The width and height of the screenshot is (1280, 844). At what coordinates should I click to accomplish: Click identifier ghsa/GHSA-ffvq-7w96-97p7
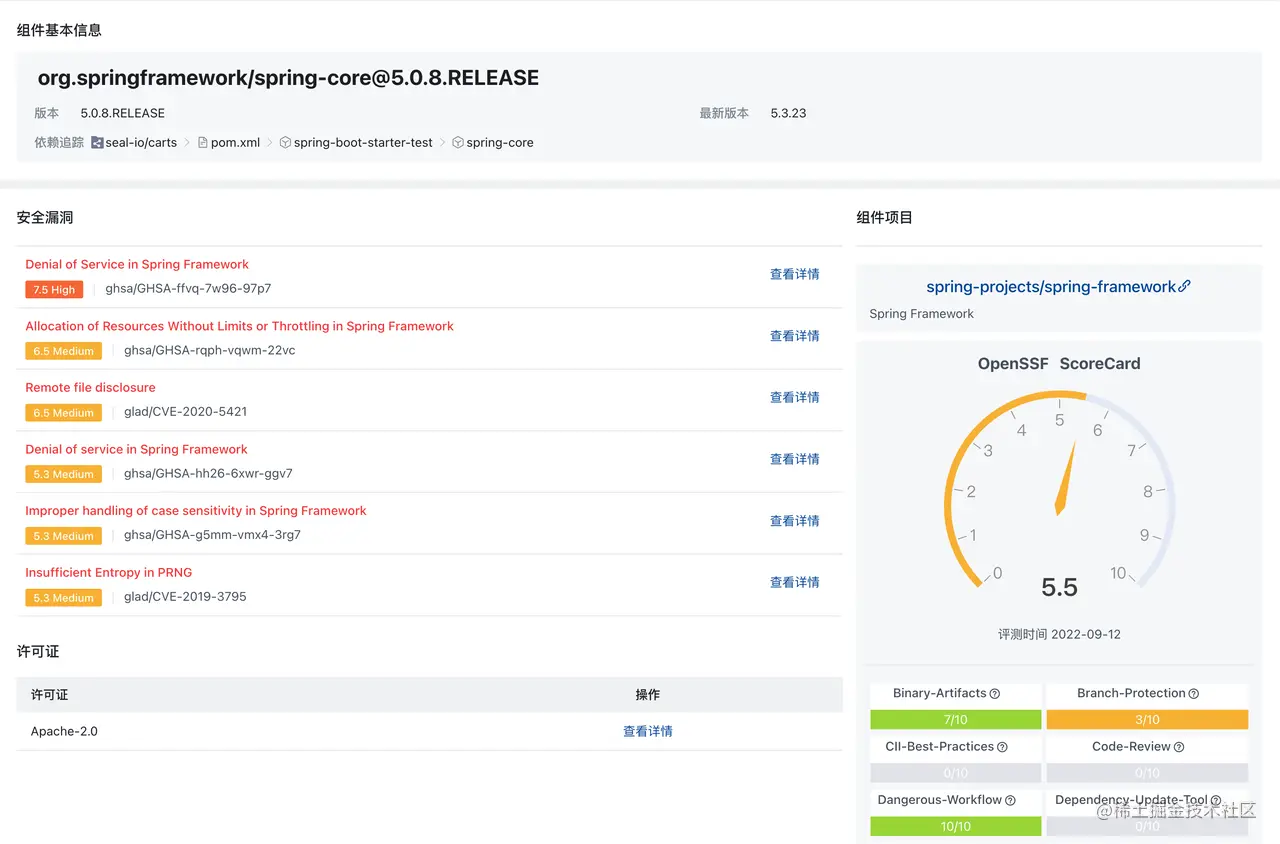pos(188,288)
